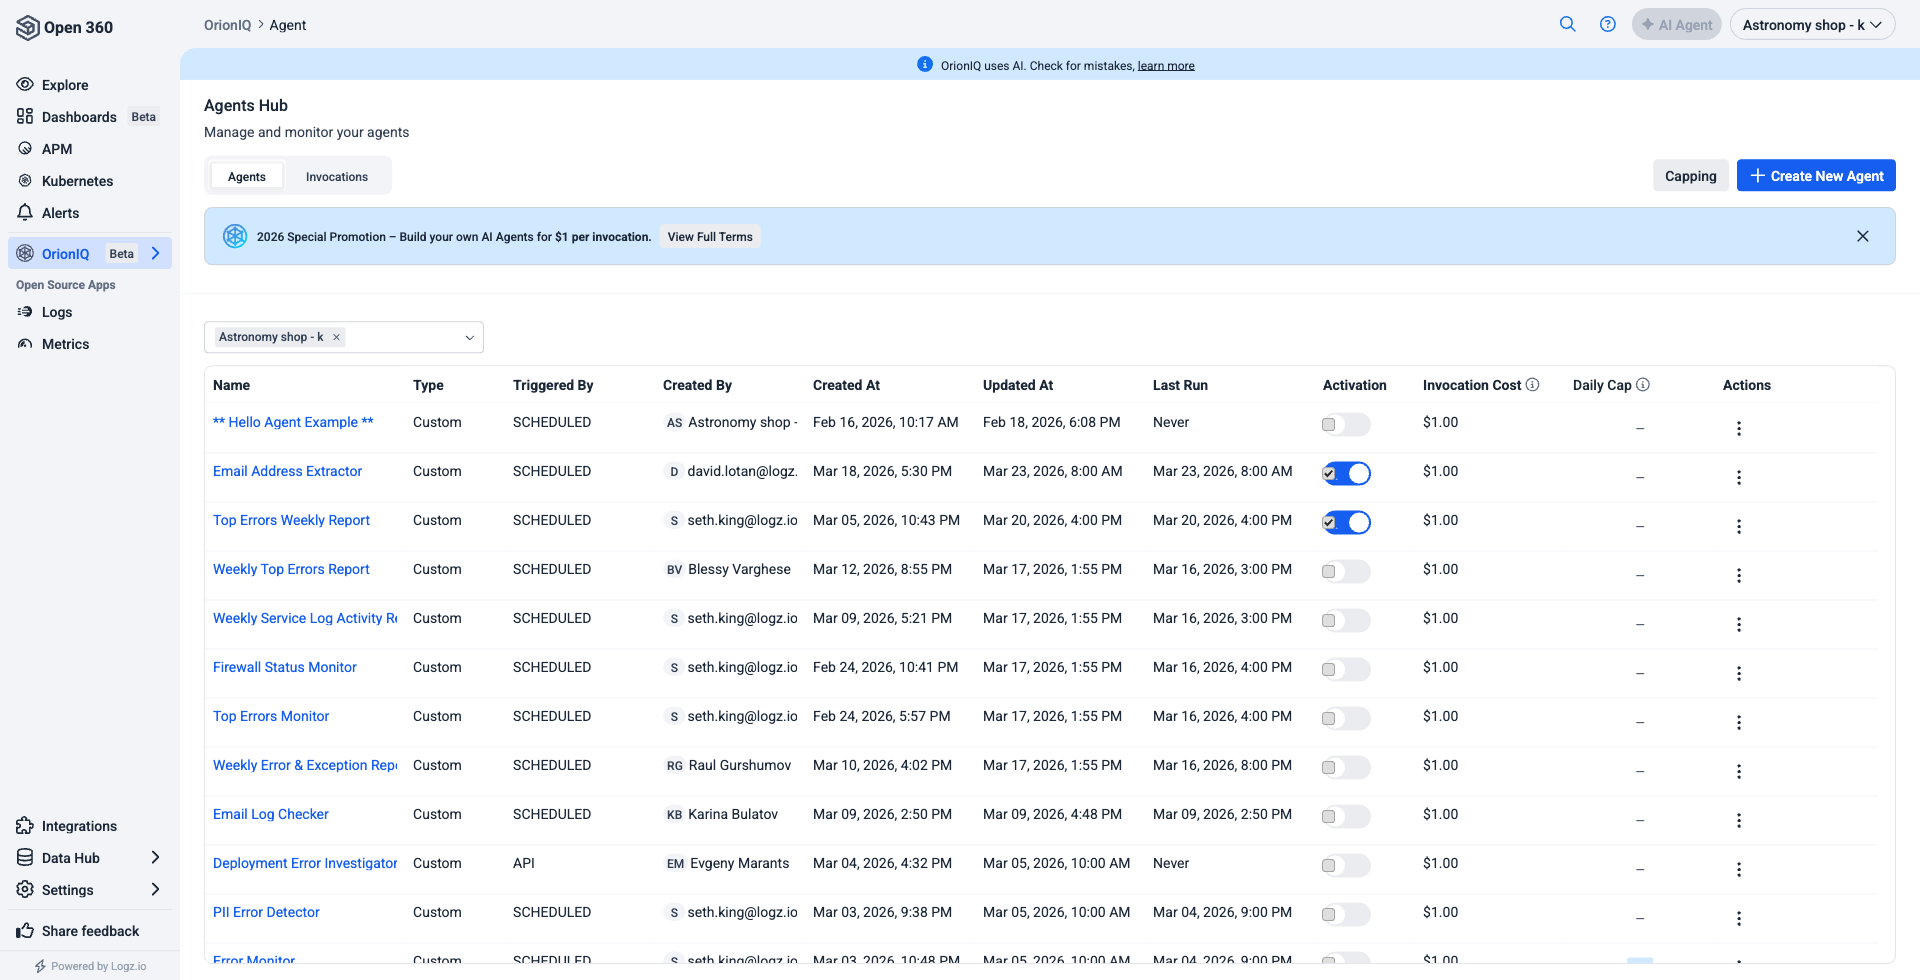This screenshot has width=1920, height=980.
Task: Open actions menu for Firewall Status Monitor
Action: coord(1738,674)
